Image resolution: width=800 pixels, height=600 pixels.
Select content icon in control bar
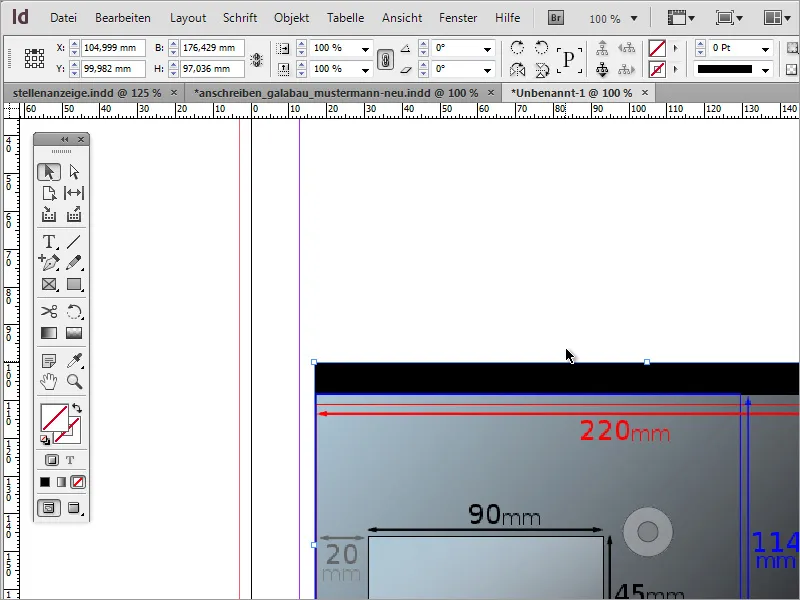(x=603, y=69)
